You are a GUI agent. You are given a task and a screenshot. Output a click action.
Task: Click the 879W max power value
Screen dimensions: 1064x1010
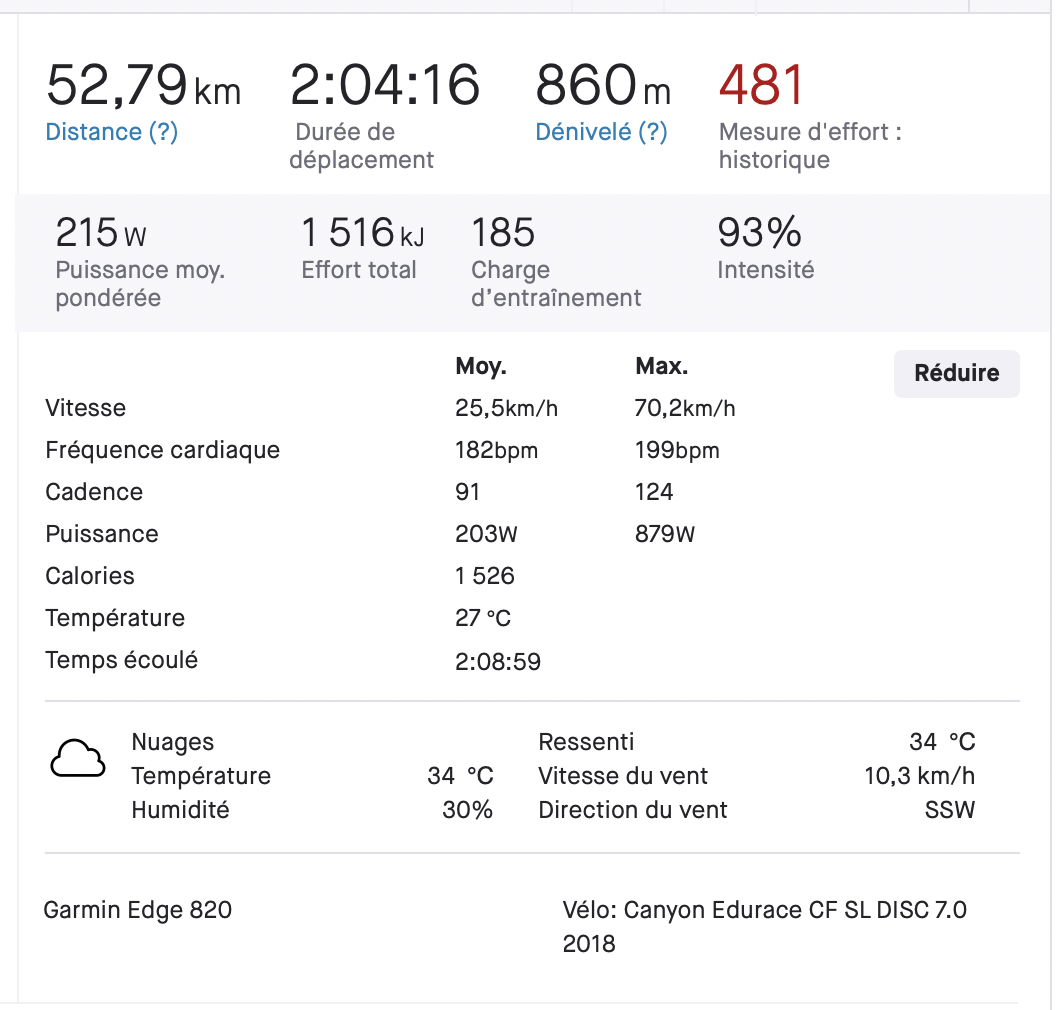pos(664,534)
